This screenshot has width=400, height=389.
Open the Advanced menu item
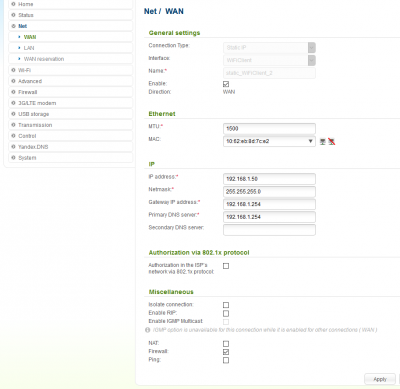click(70, 81)
